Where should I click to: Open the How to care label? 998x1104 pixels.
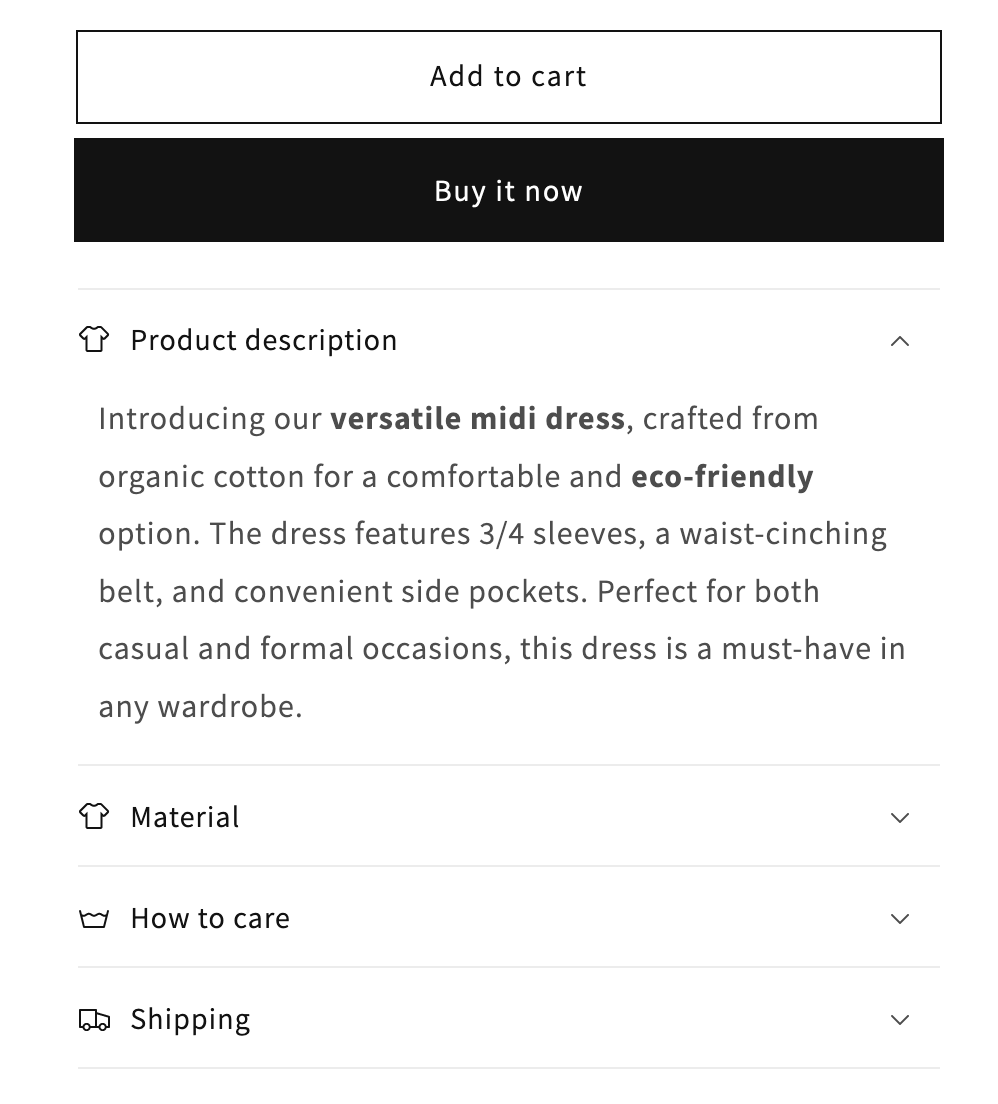210,918
